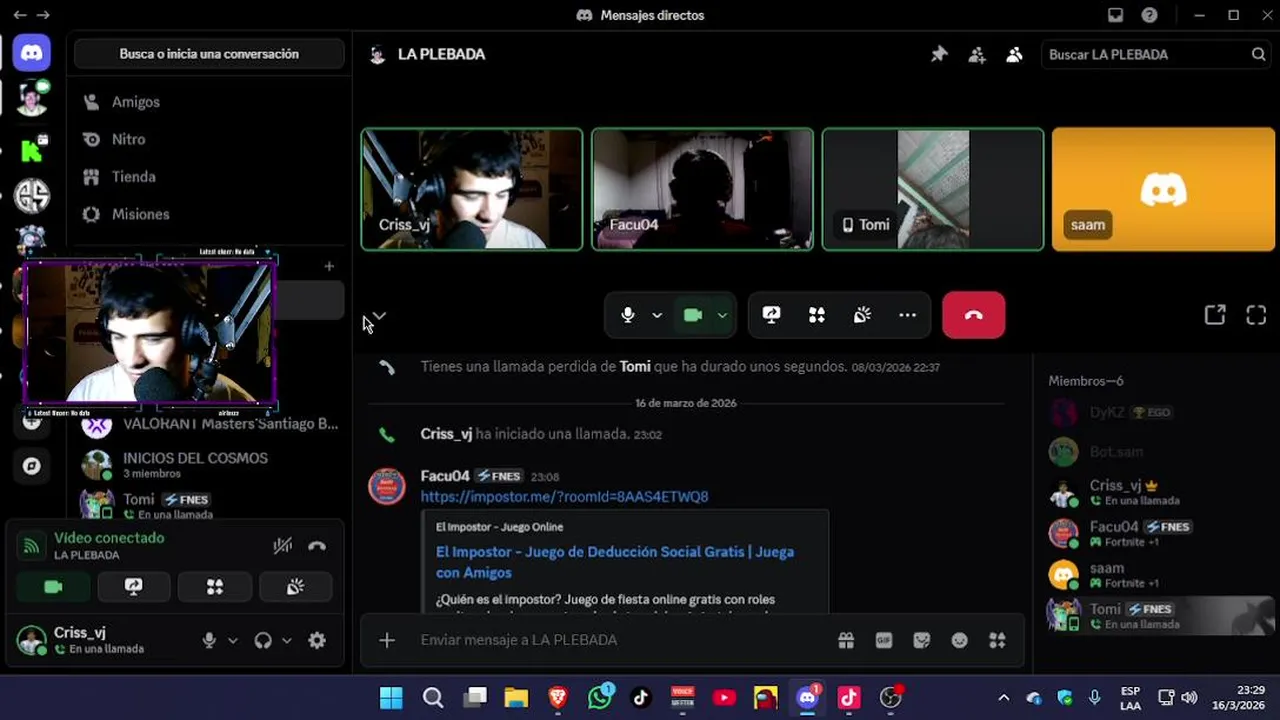Open Amigos in sidebar
Image resolution: width=1280 pixels, height=720 pixels.
[x=209, y=102]
